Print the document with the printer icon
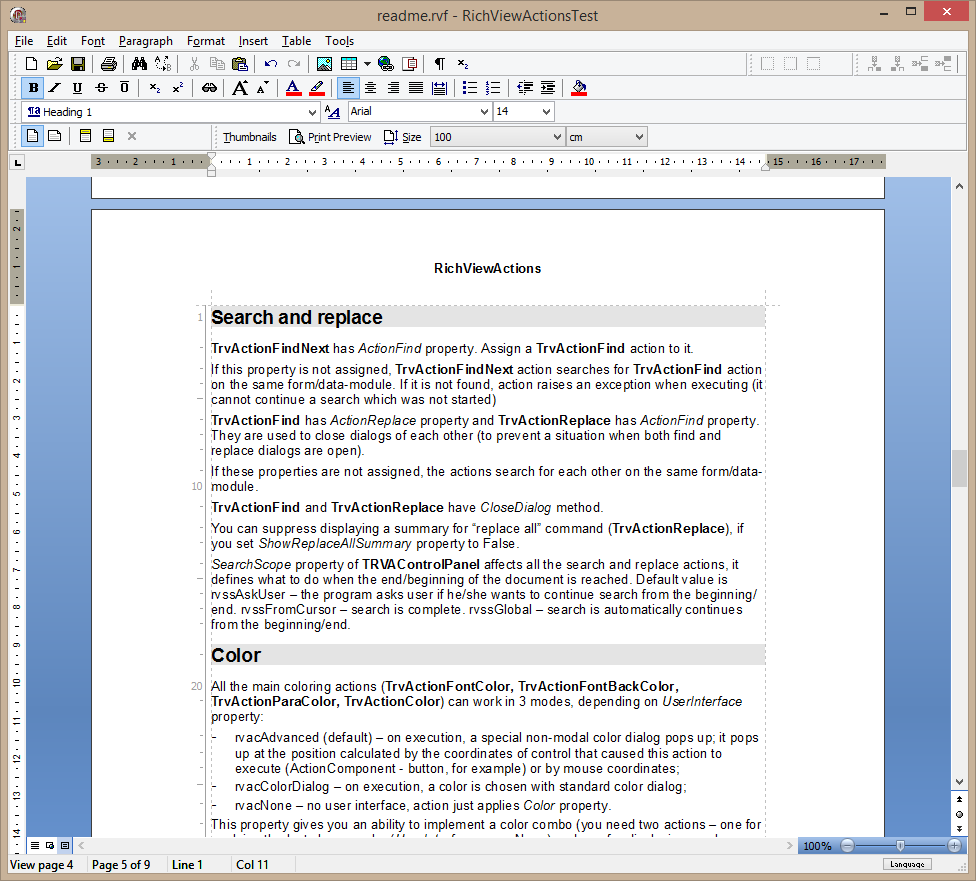This screenshot has height=881, width=976. coord(109,64)
